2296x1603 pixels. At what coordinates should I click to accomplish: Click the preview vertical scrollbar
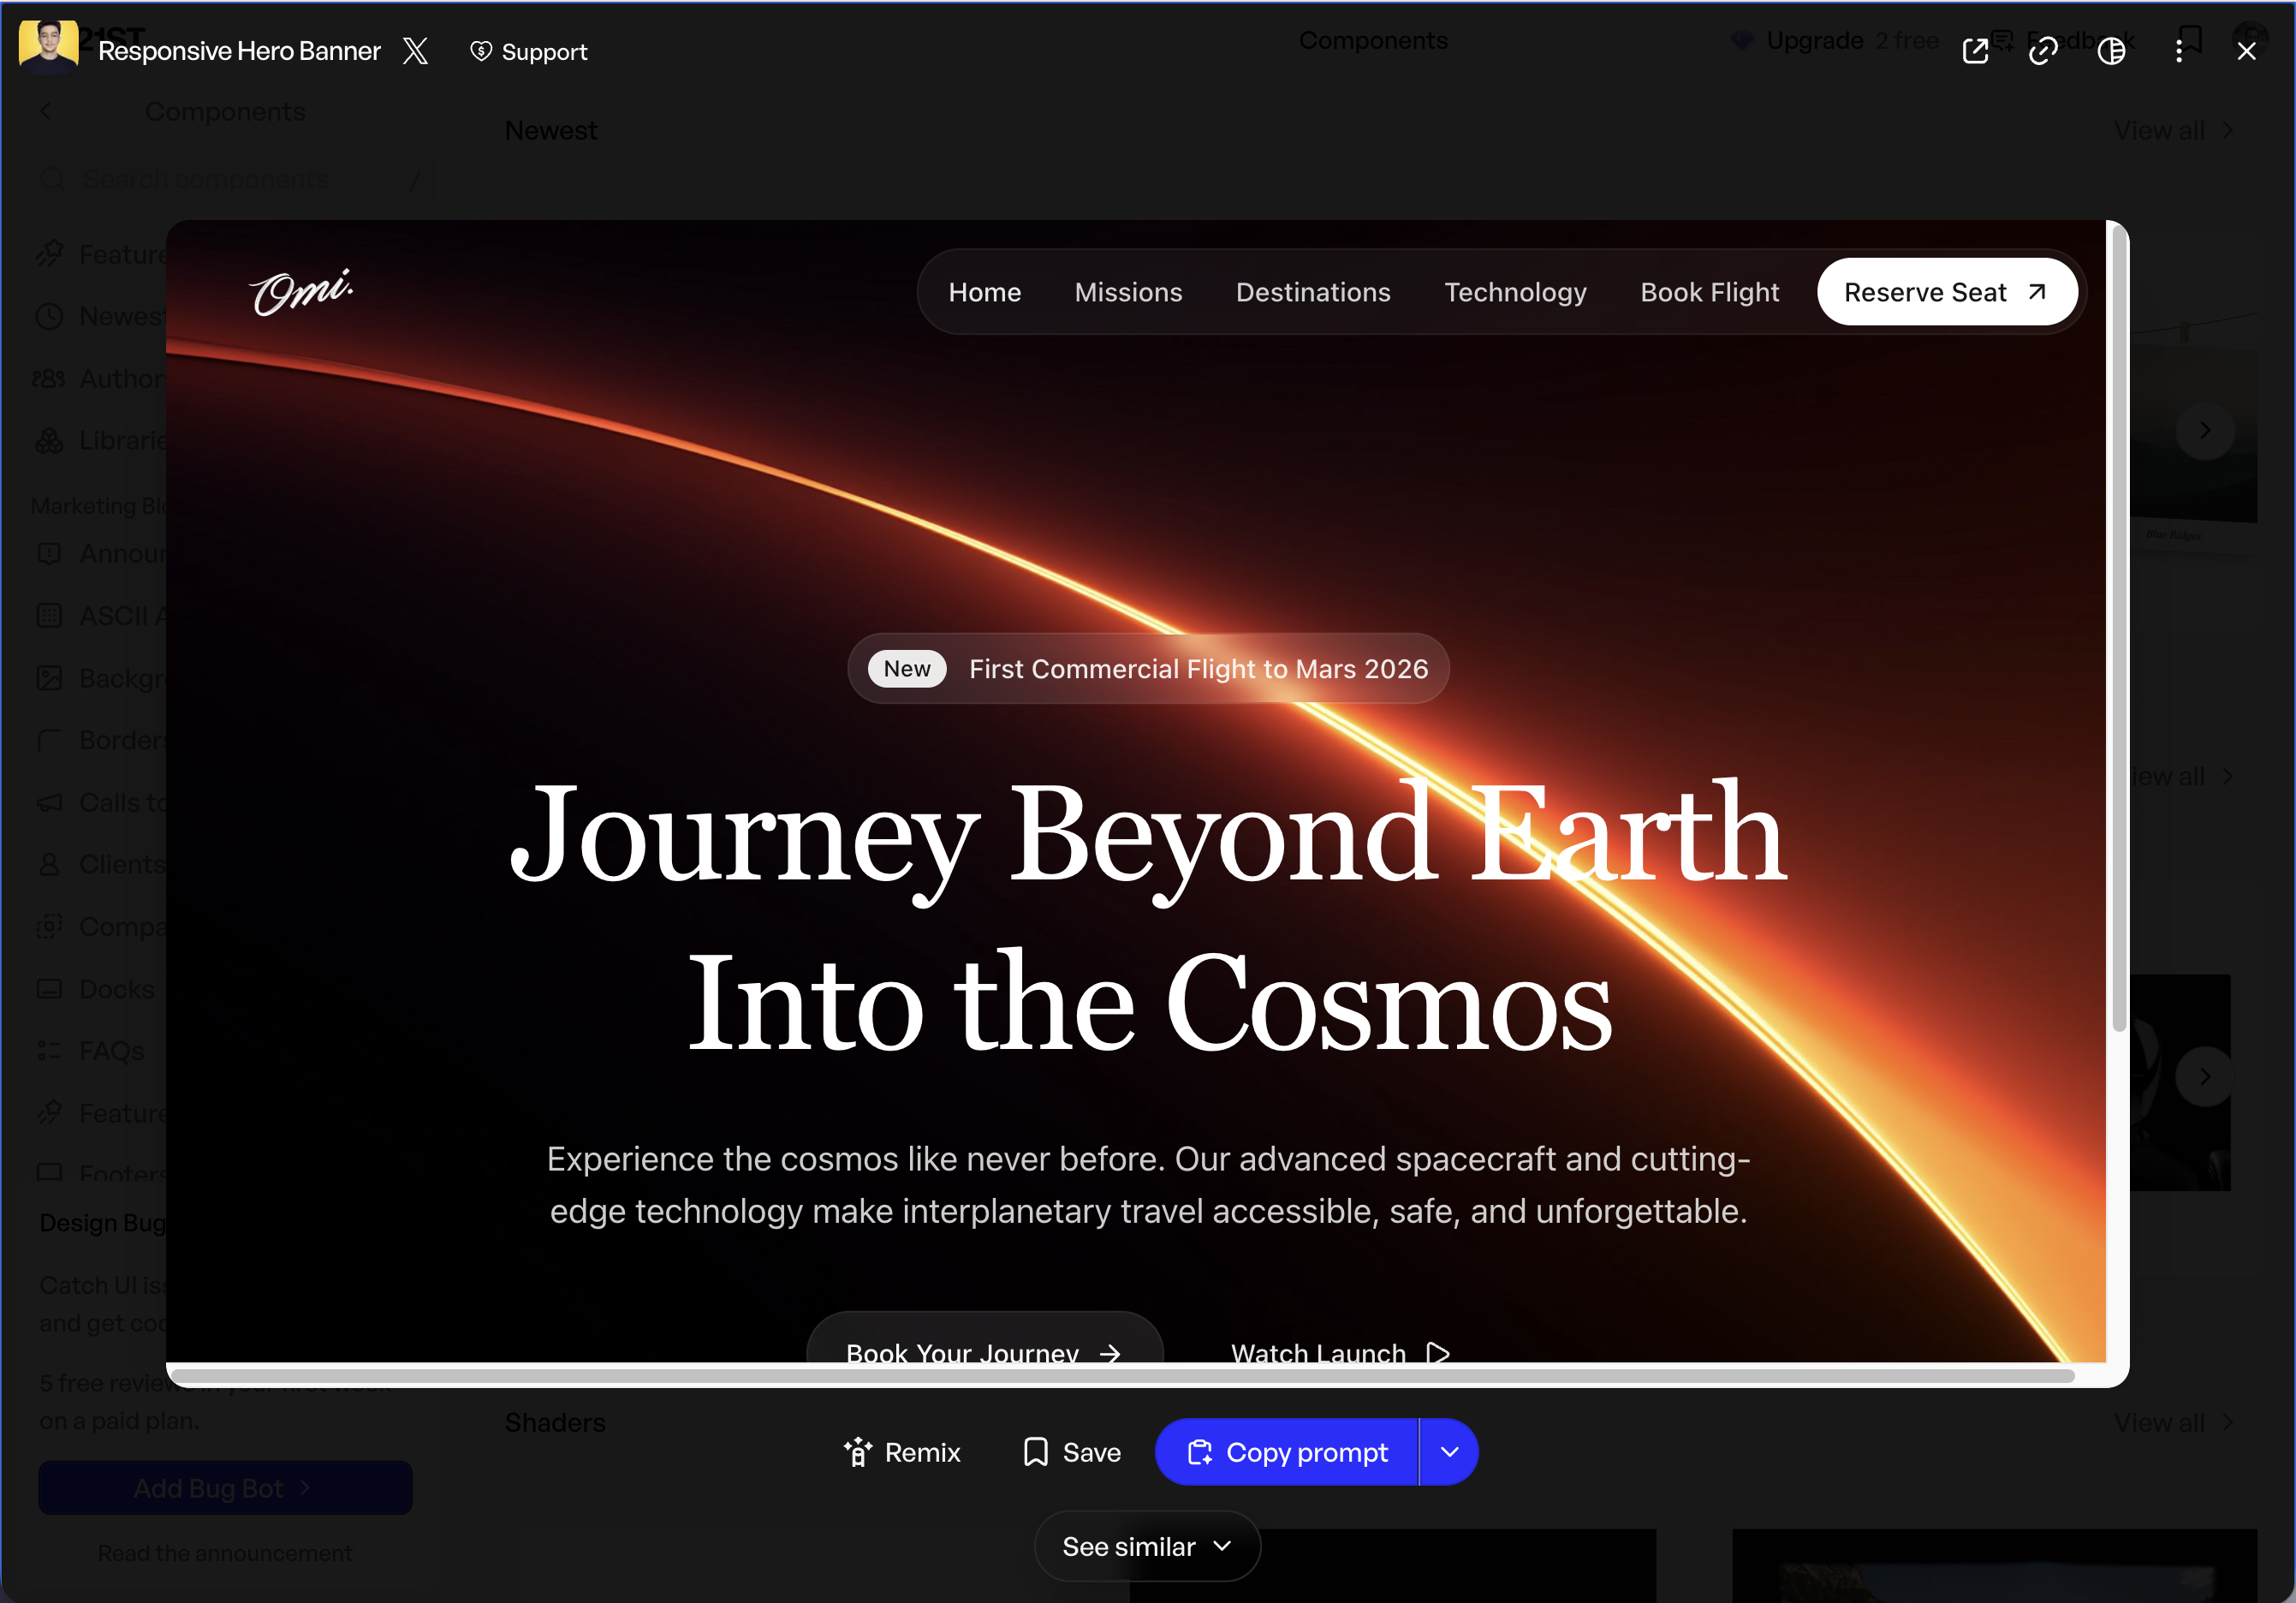point(2118,630)
